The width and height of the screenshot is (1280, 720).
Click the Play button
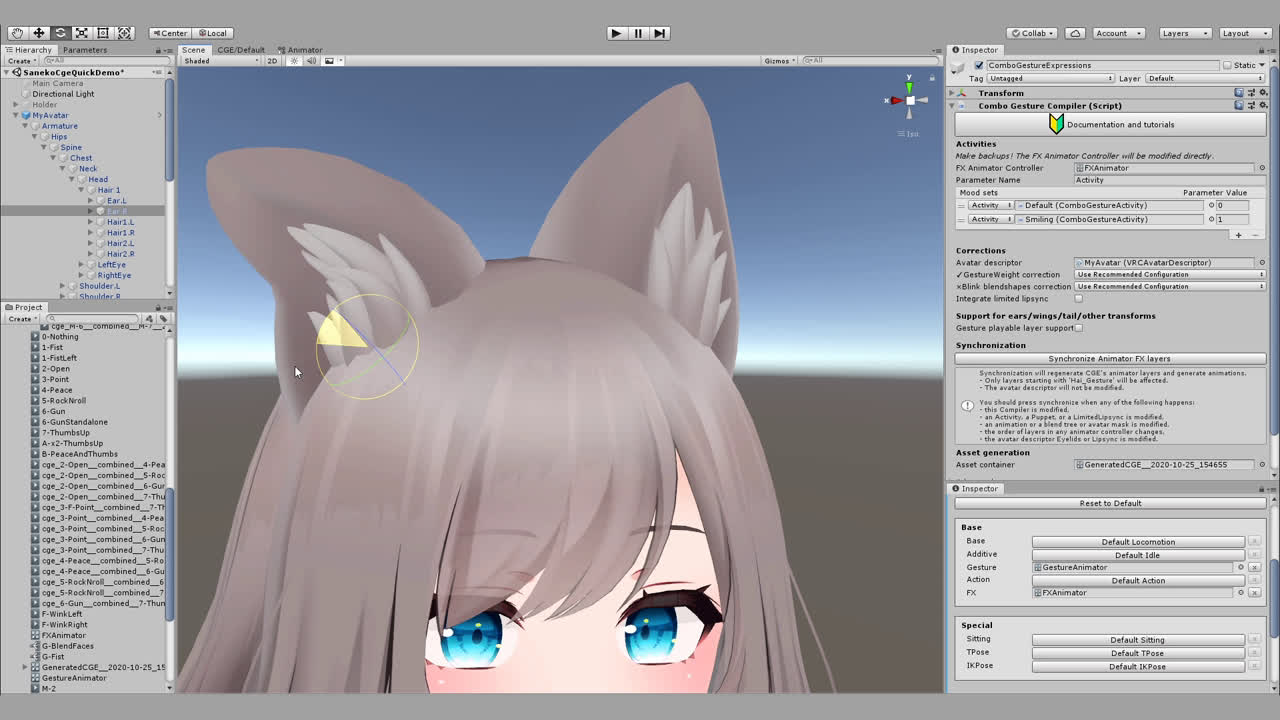(616, 33)
